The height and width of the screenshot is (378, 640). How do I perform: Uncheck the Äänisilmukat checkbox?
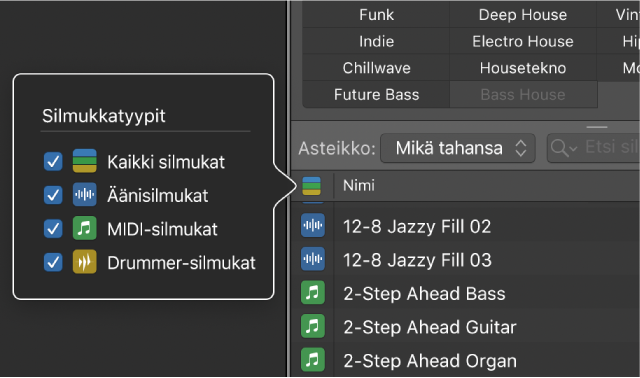53,195
